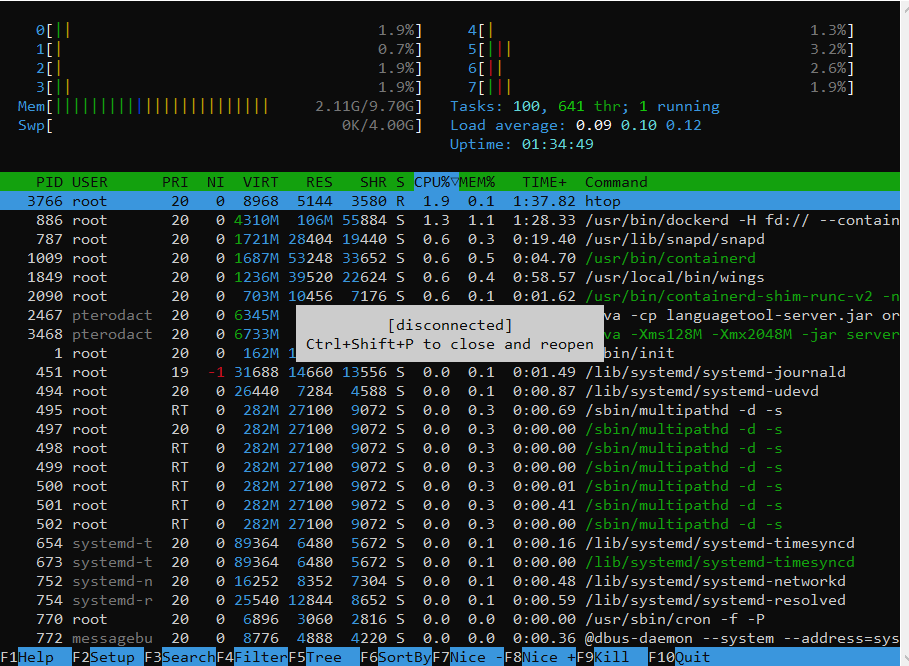The height and width of the screenshot is (666, 909).
Task: Select the /usr/bin/dockerd process row
Action: (450, 220)
